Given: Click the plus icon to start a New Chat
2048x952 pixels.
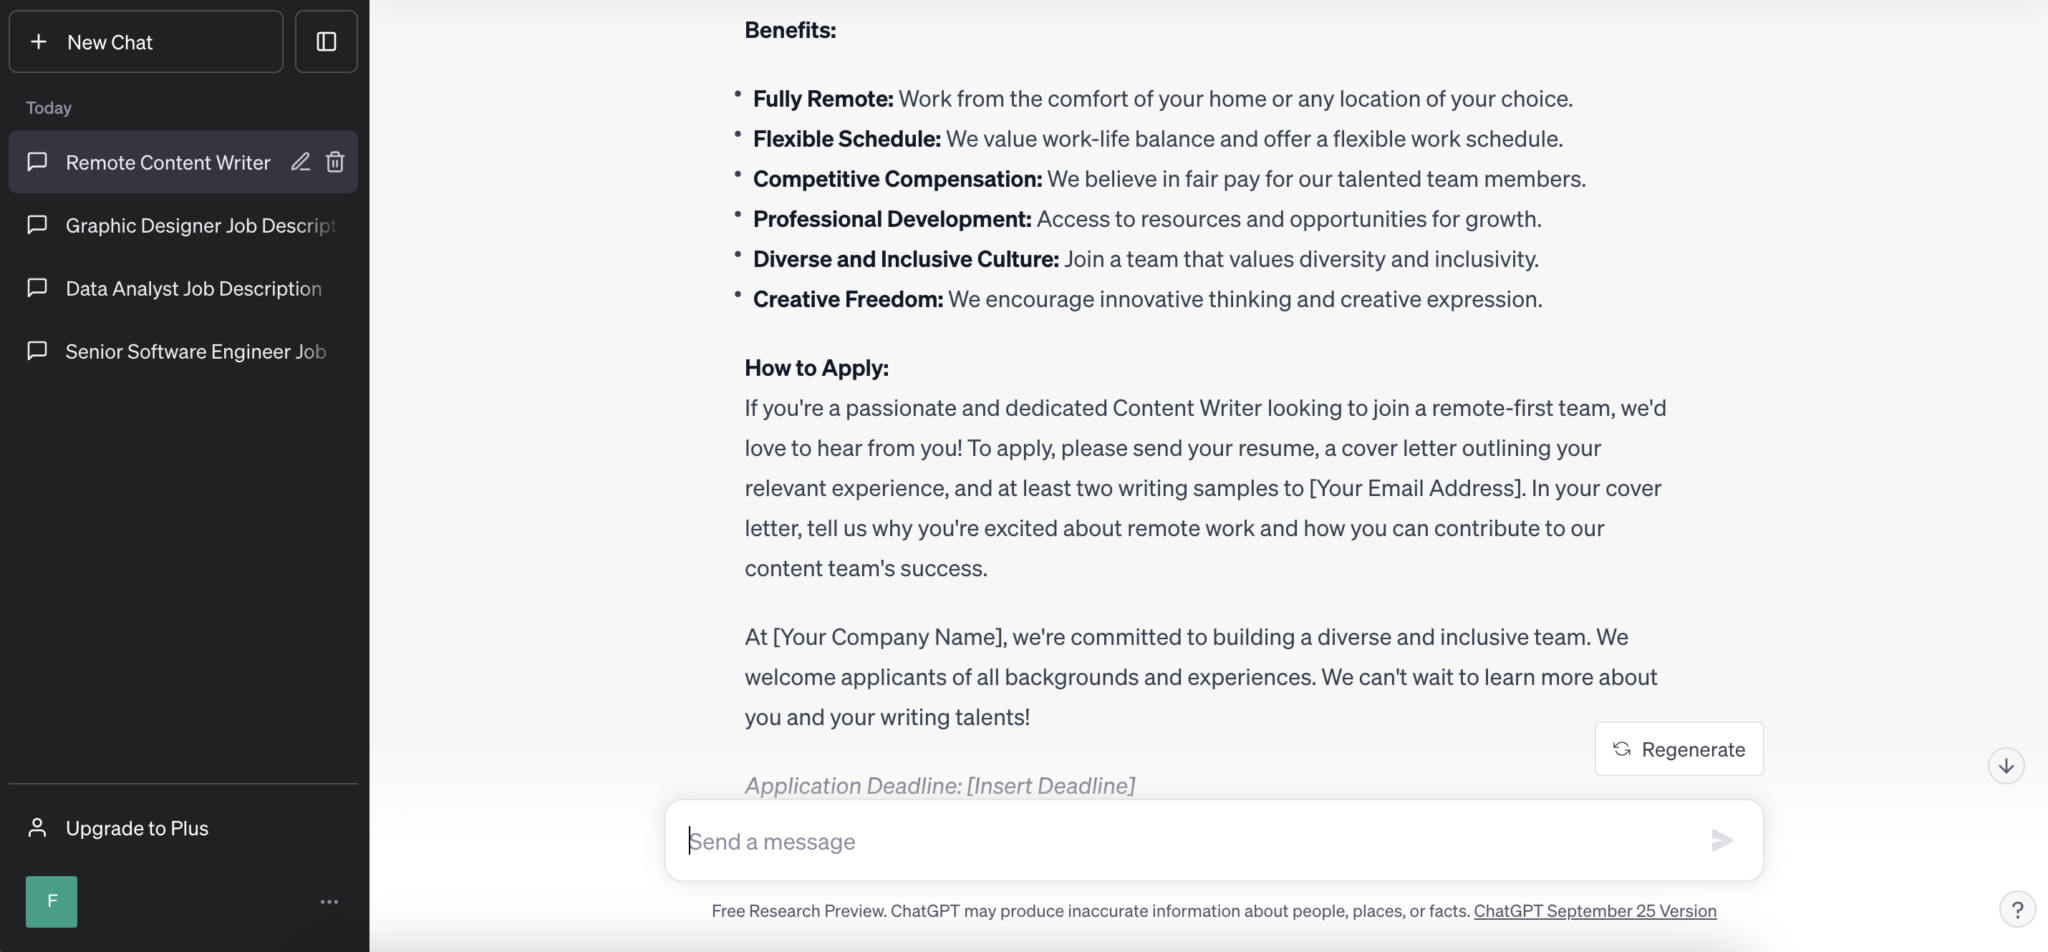Looking at the screenshot, I should 40,41.
